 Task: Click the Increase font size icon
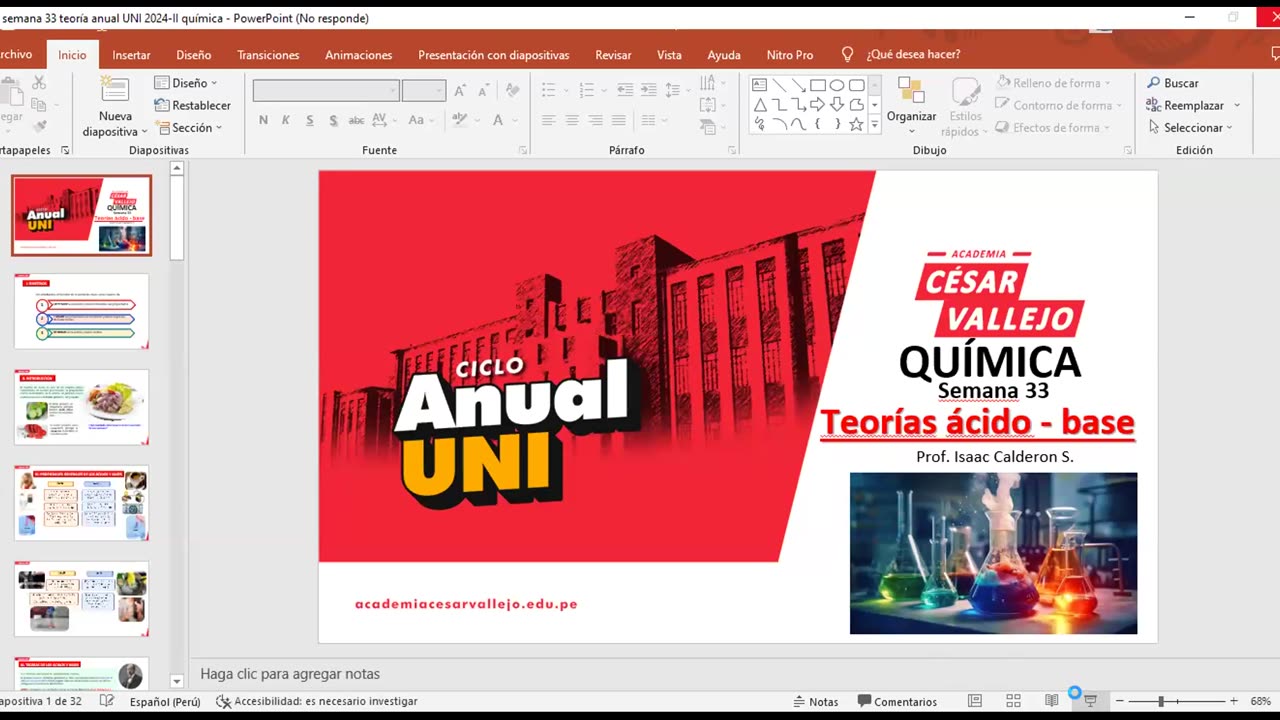(460, 91)
